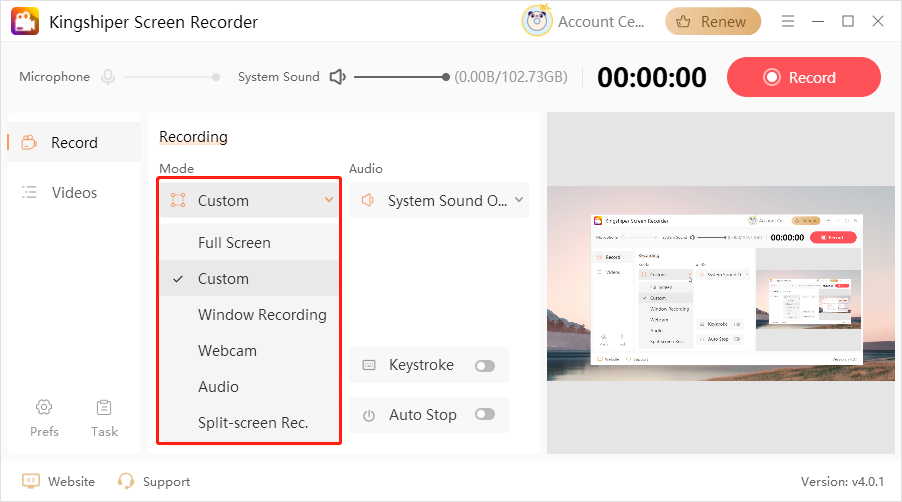Adjust the System Sound volume slider
The height and width of the screenshot is (502, 902).
402,76
